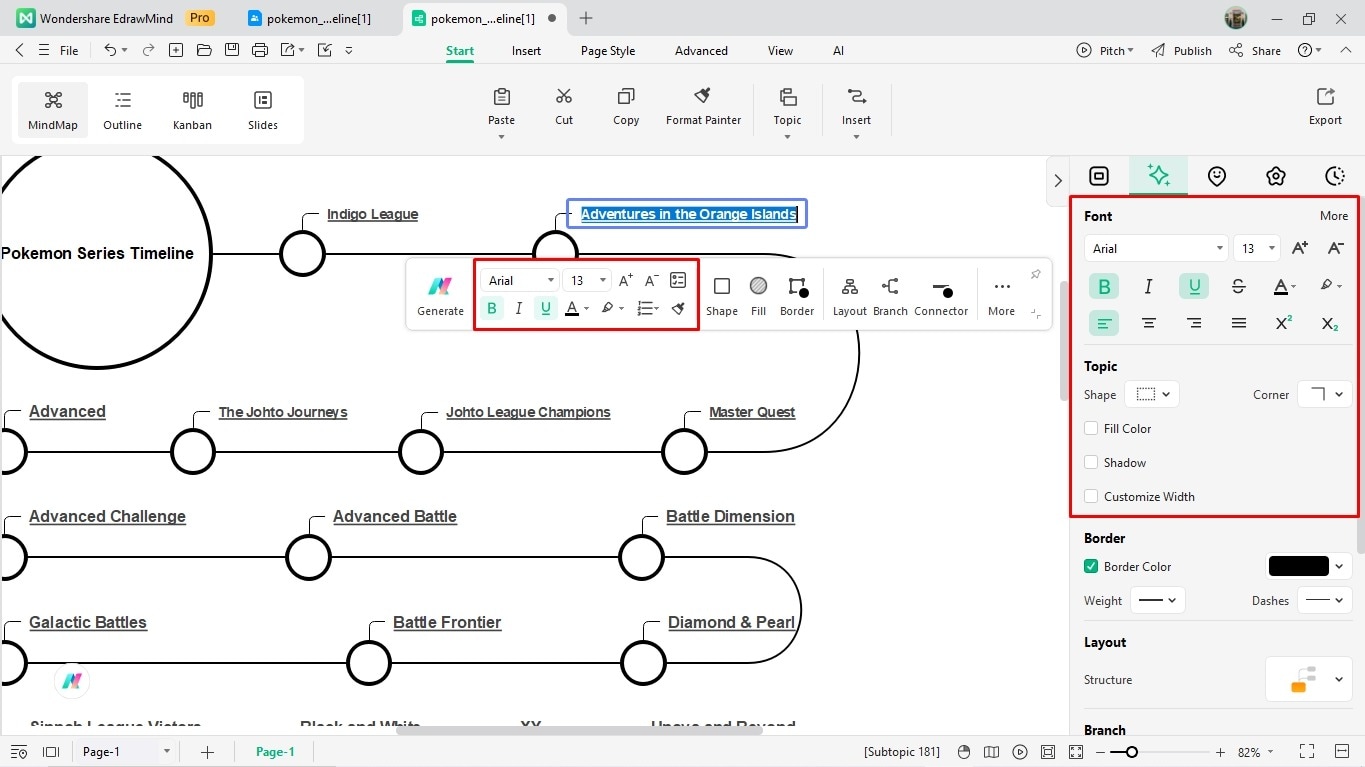Image resolution: width=1365 pixels, height=767 pixels.
Task: Switch to Outline view mode
Action: click(123, 110)
